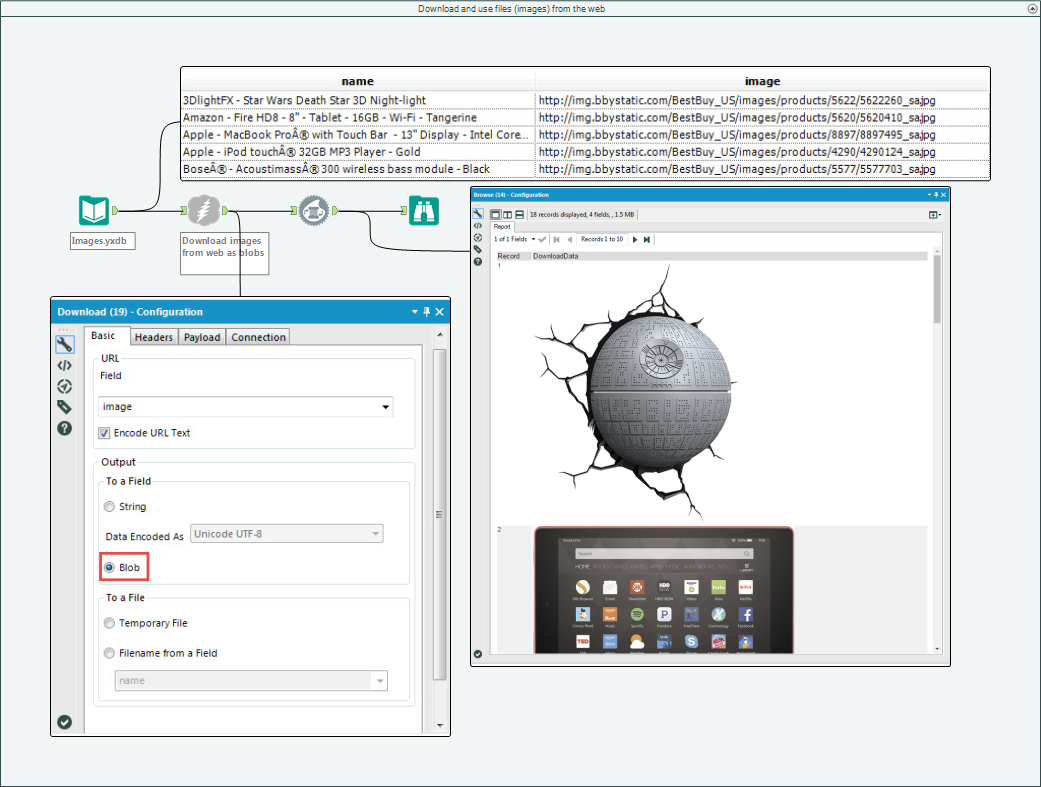The height and width of the screenshot is (787, 1041).
Task: Go to next records page in Browse
Action: pos(634,240)
